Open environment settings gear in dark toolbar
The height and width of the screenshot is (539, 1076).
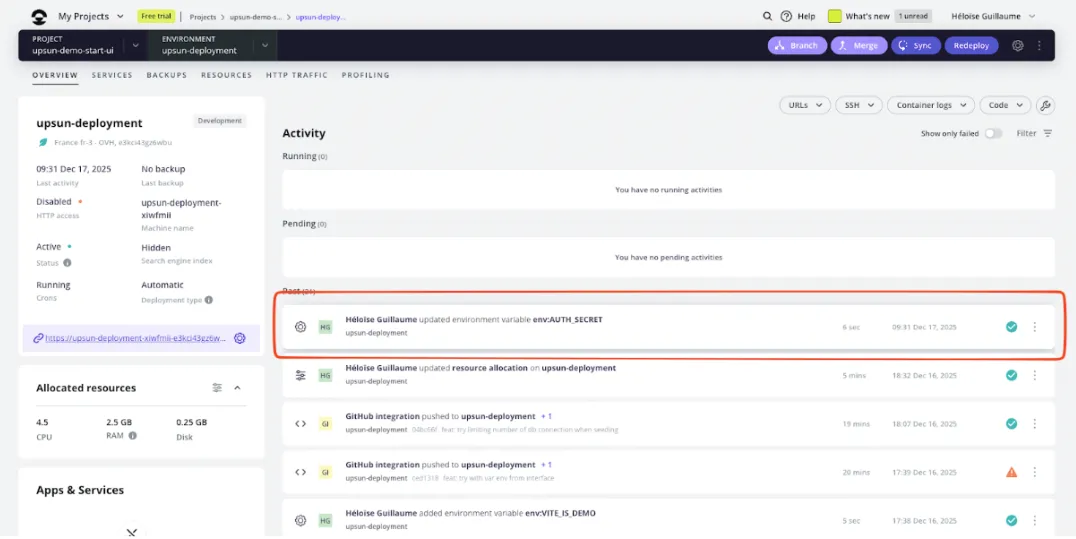coord(1017,45)
